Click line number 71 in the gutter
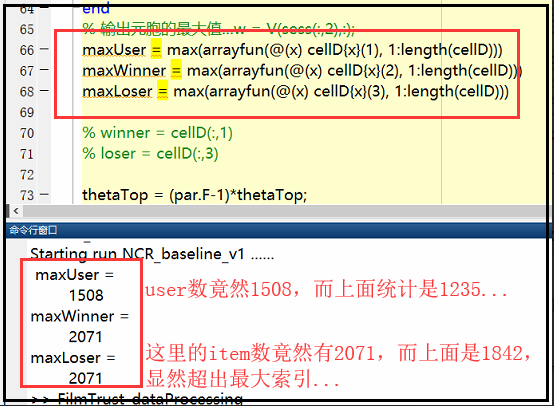554x406 pixels. pos(27,154)
